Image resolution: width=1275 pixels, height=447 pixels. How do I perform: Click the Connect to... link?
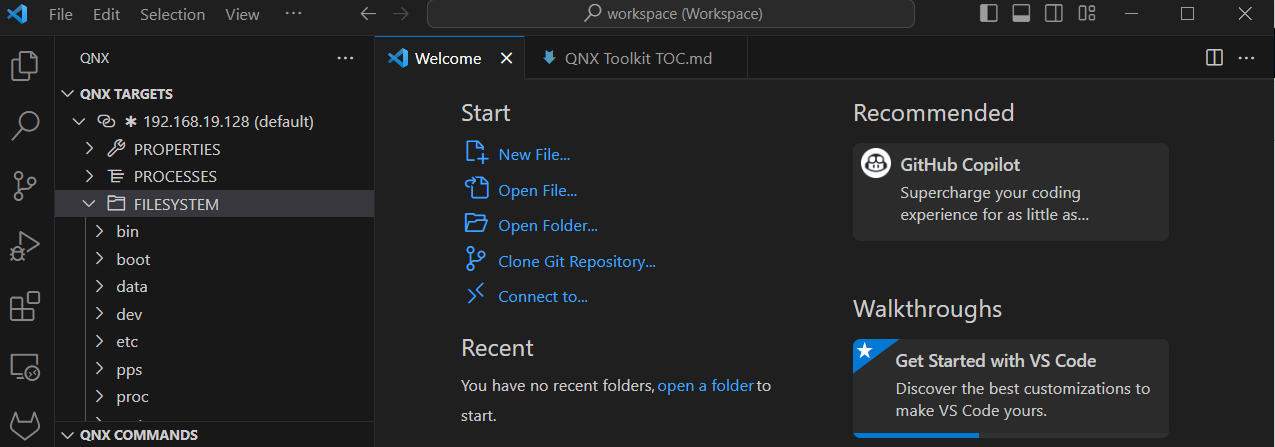click(x=543, y=296)
